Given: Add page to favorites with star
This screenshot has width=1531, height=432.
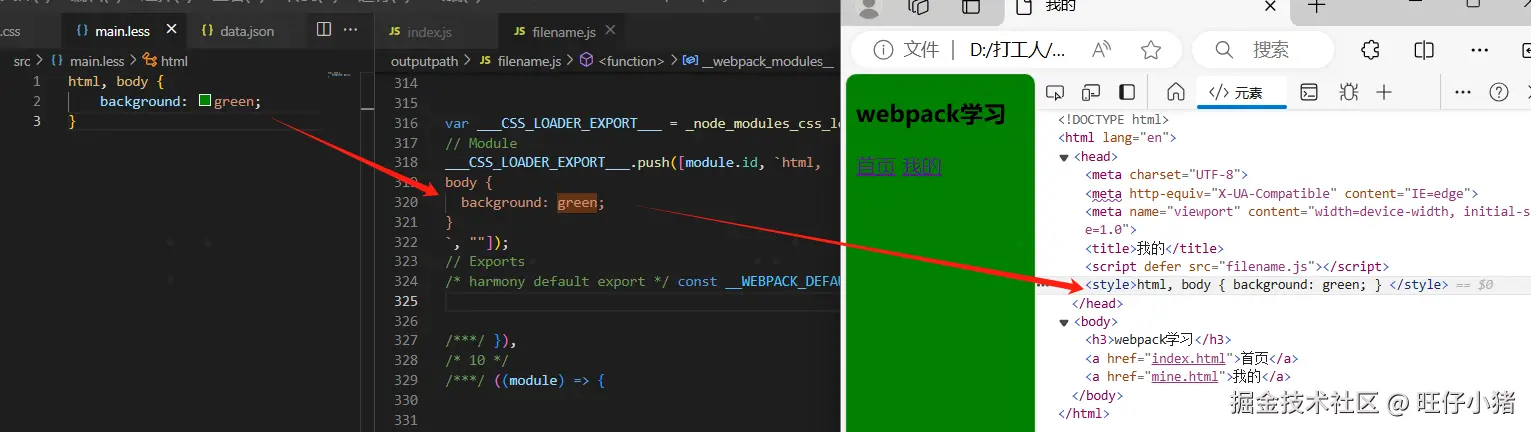Looking at the screenshot, I should [x=1151, y=50].
